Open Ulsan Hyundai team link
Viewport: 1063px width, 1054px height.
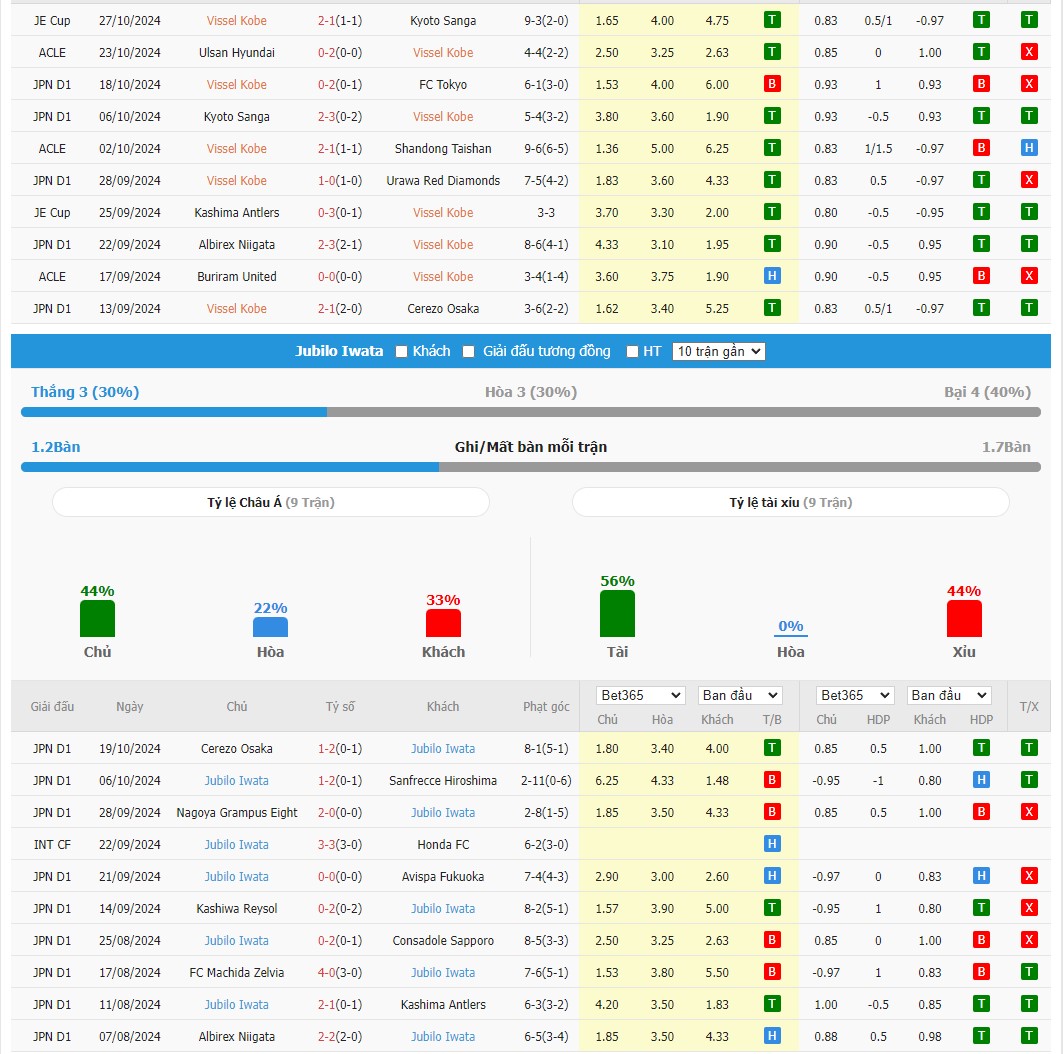point(237,53)
